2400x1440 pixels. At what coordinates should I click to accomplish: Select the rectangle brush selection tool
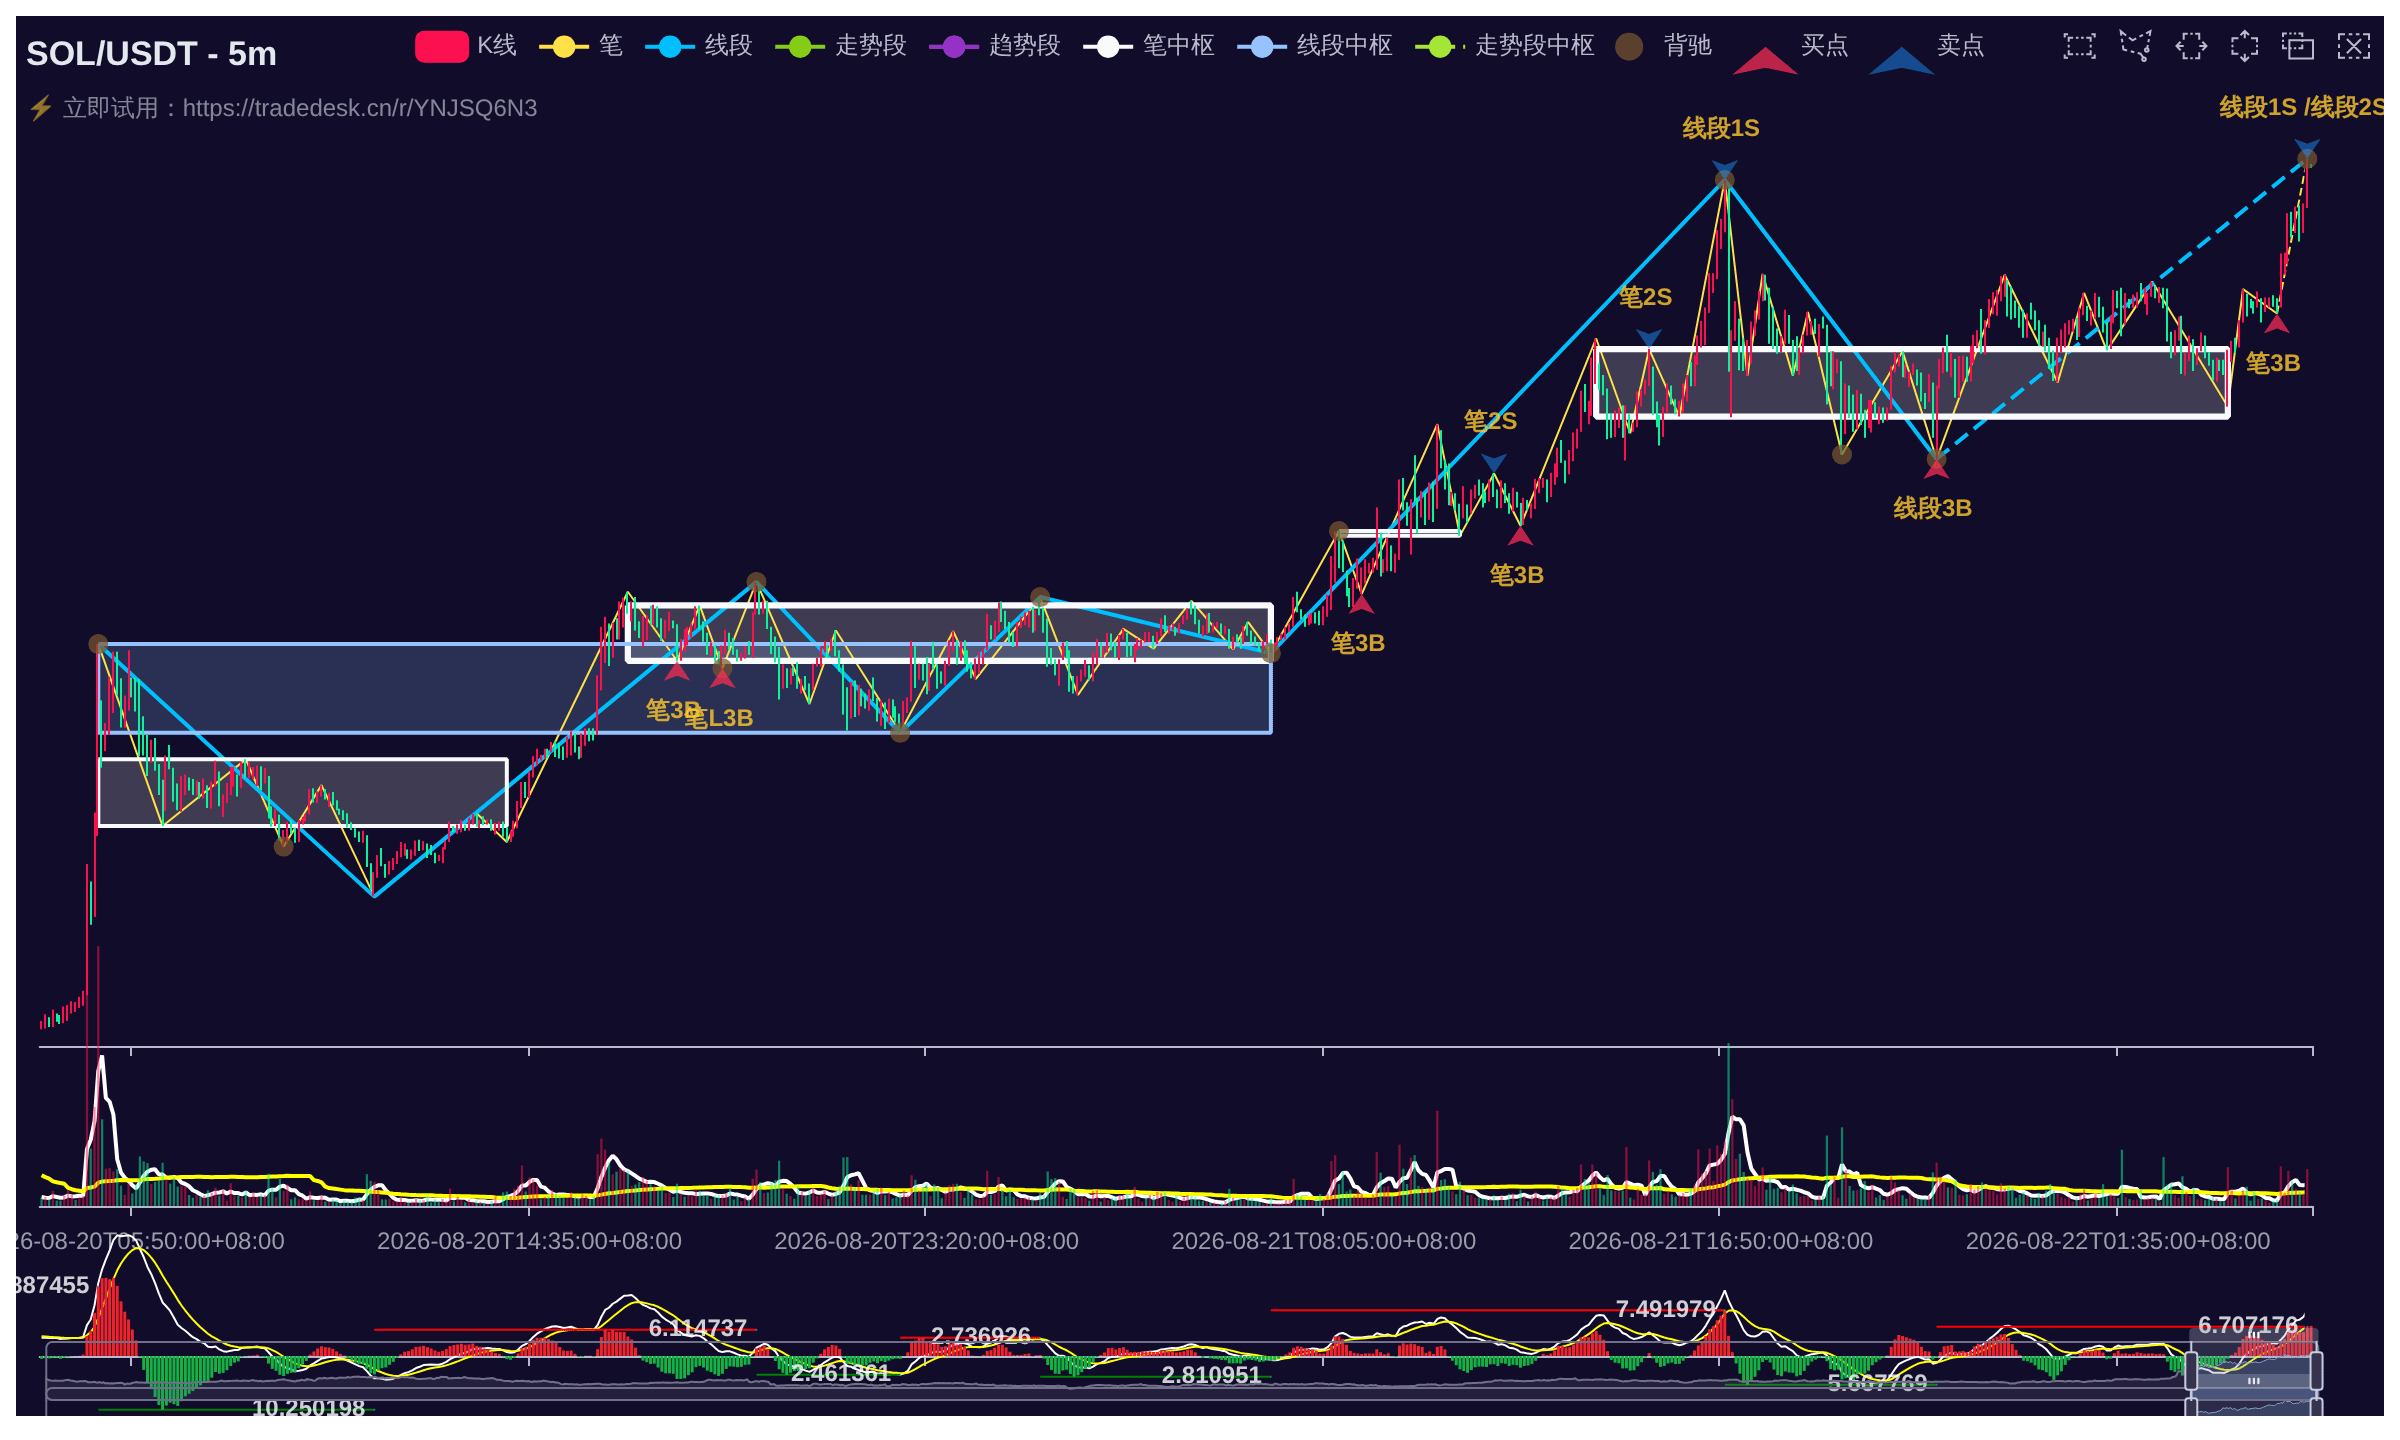(2079, 46)
